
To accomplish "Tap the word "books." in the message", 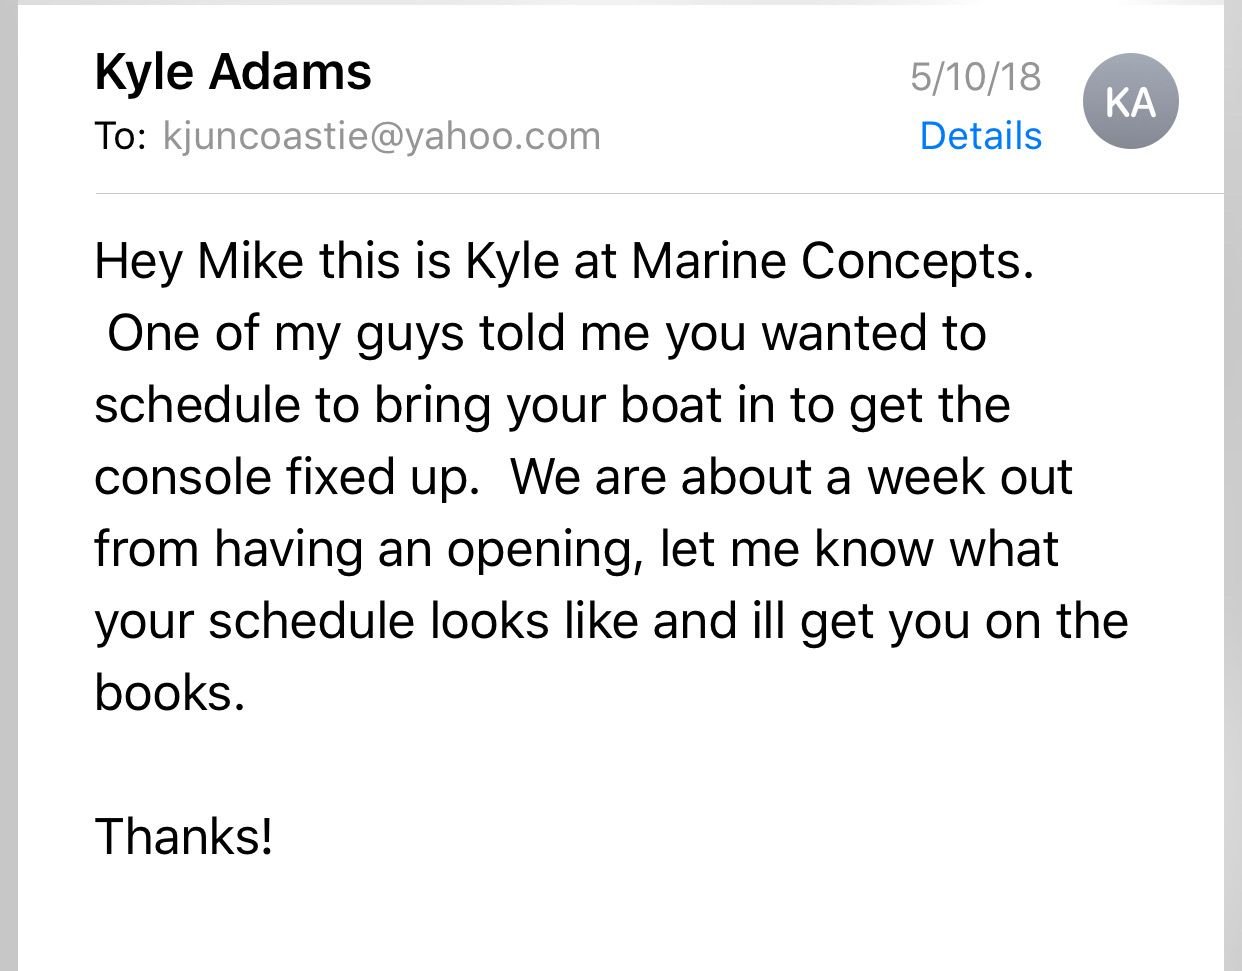I will (170, 692).
